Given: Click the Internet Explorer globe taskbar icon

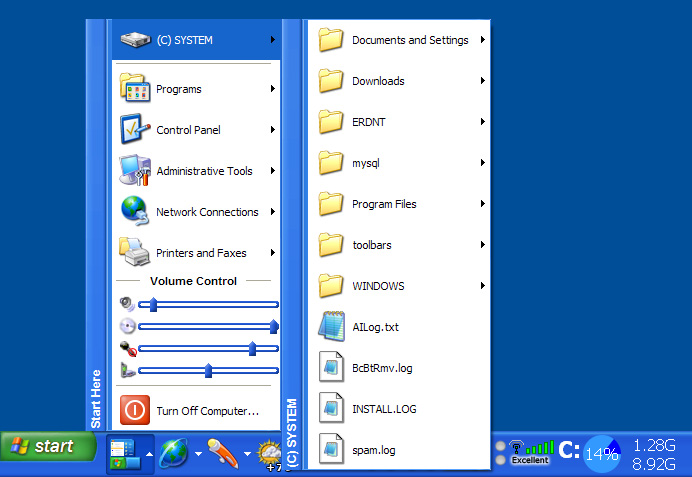Looking at the screenshot, I should pos(173,453).
